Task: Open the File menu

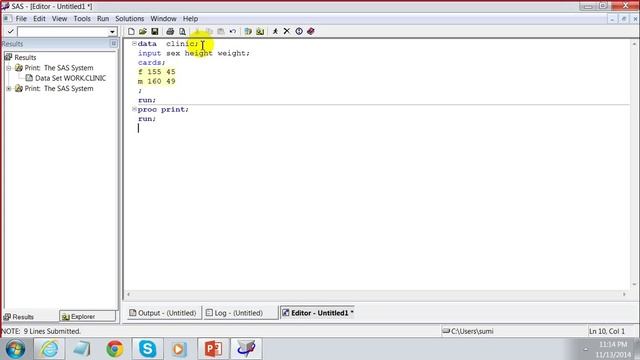Action: click(21, 19)
